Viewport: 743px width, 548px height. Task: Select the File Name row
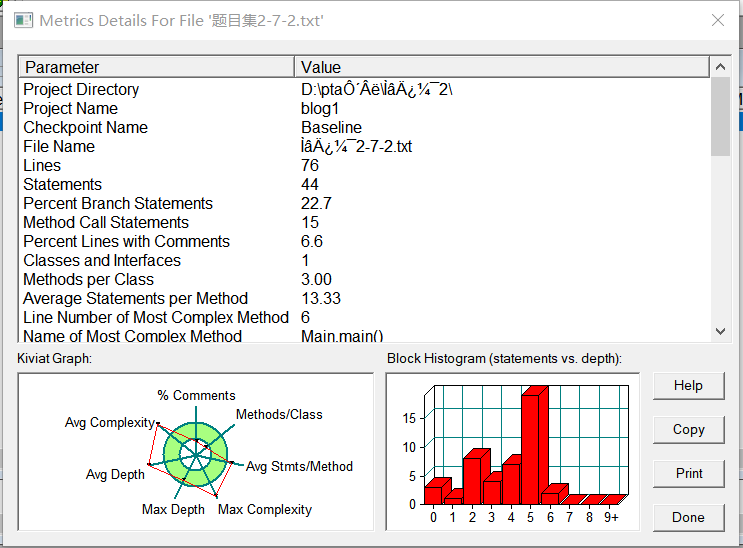click(x=365, y=146)
